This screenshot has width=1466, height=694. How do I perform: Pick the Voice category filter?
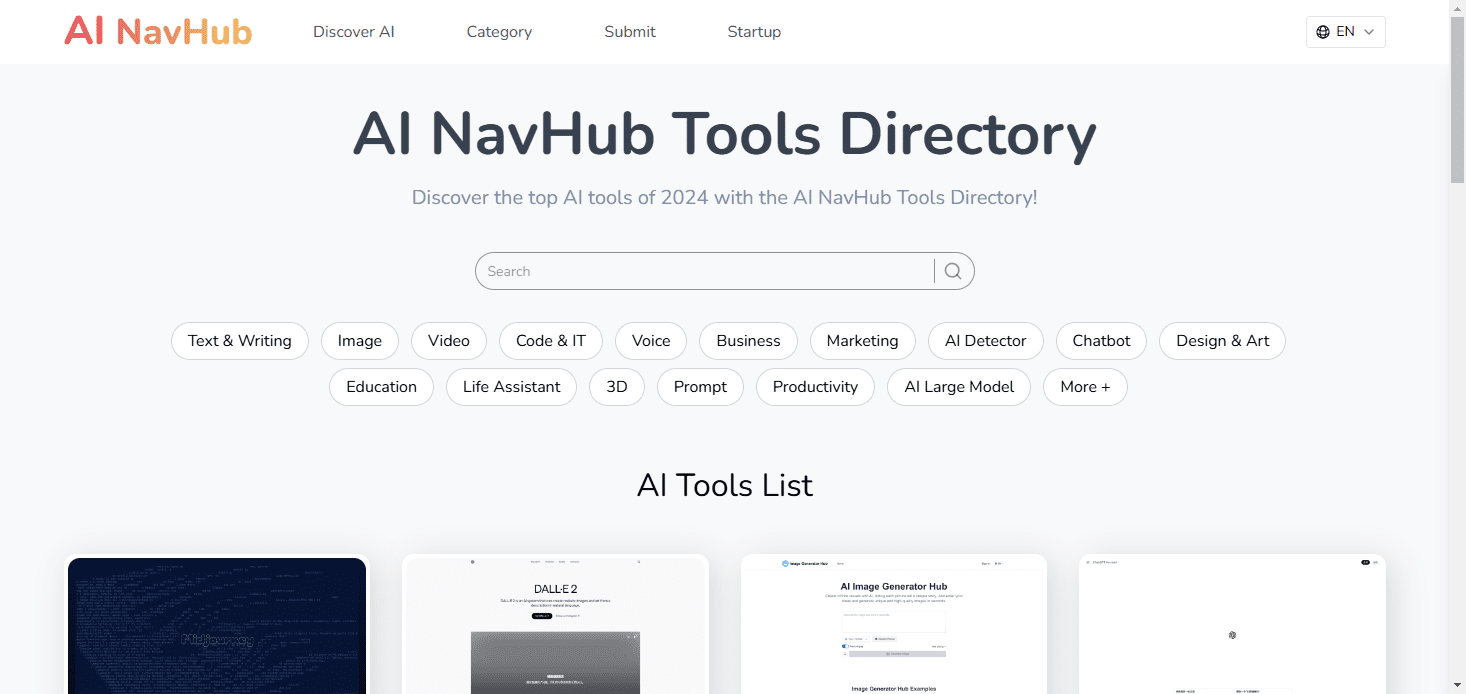tap(650, 341)
